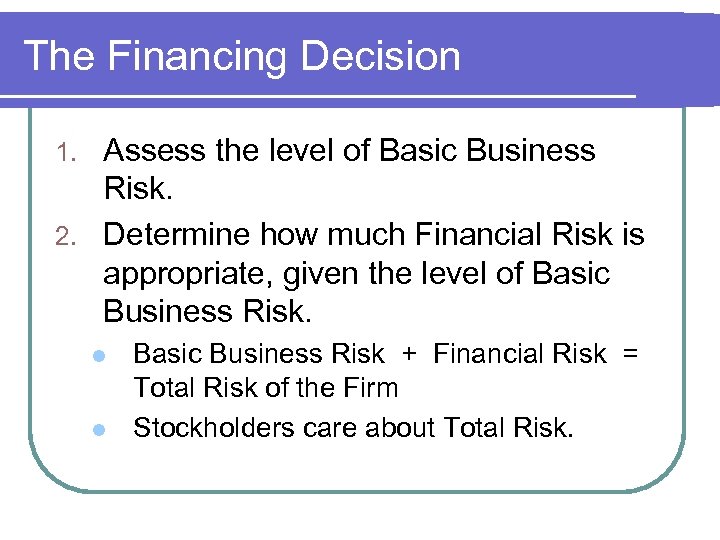720x540 pixels.
Task: Click the slide title 'The Financing Decision'
Action: [242, 56]
